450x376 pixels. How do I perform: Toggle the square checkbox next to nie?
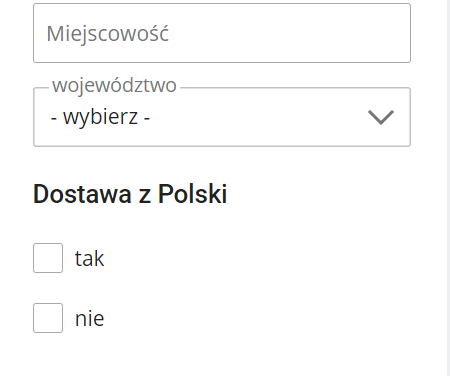pos(48,318)
